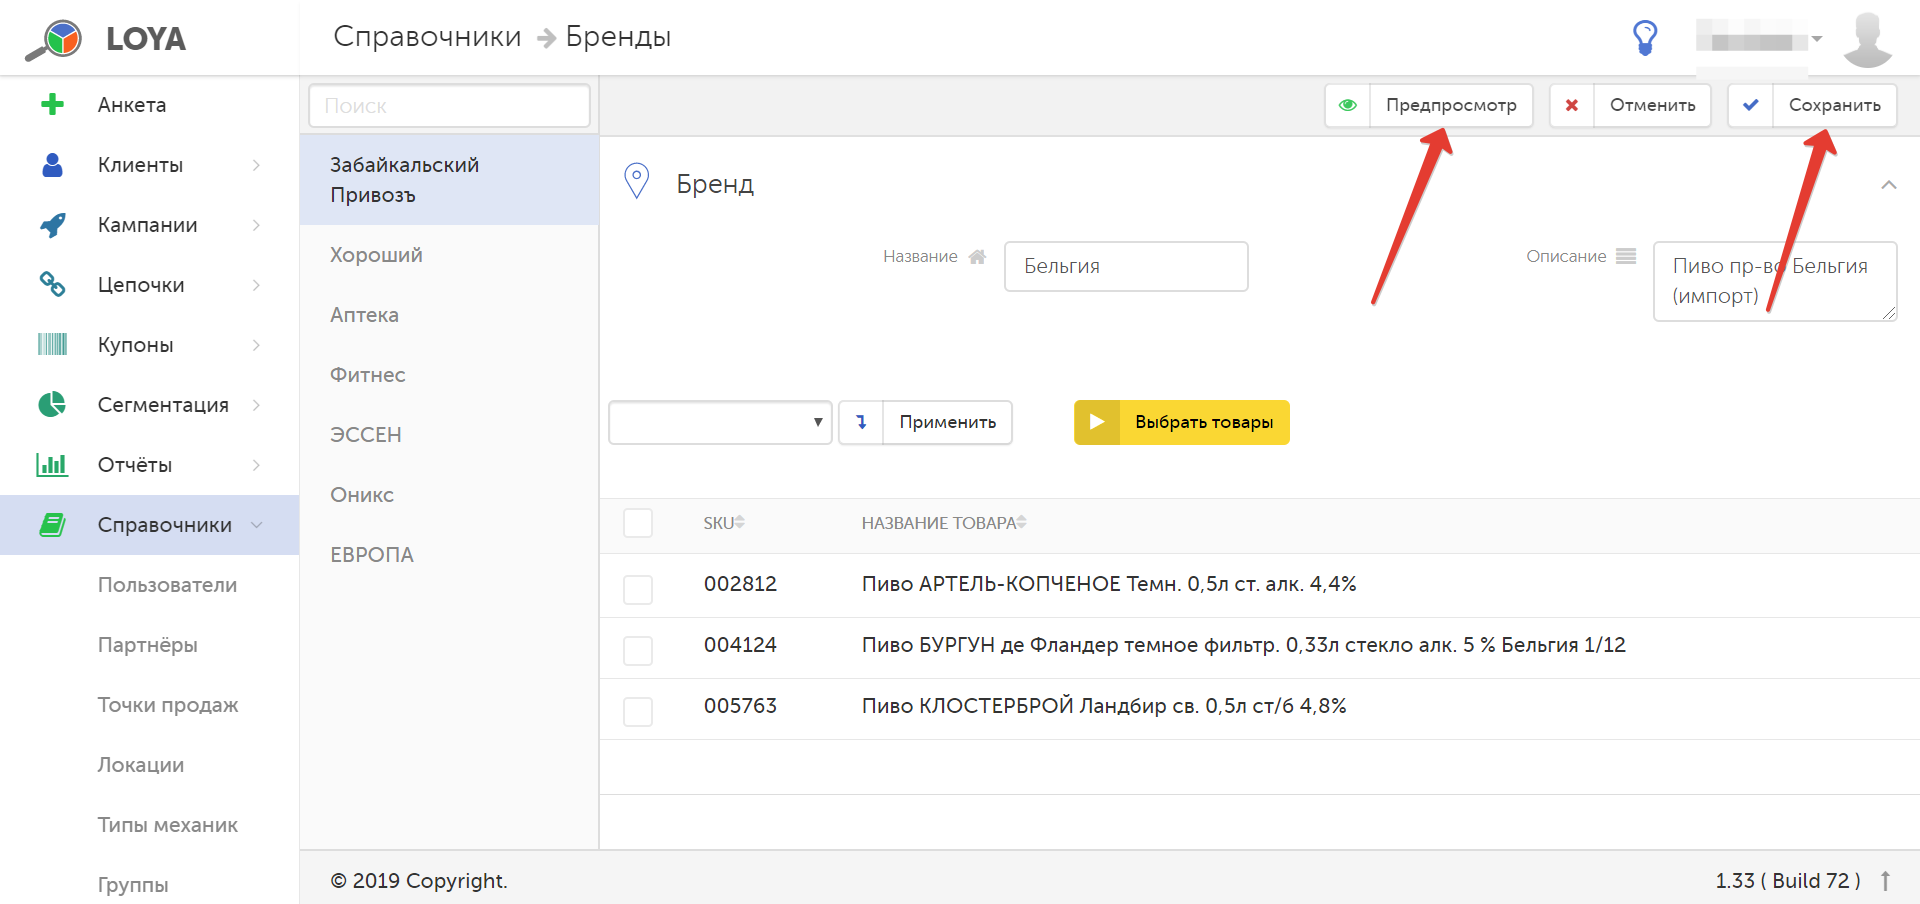Select Забайкальский Привозъ in the list
This screenshot has height=904, width=1920.
pos(449,180)
